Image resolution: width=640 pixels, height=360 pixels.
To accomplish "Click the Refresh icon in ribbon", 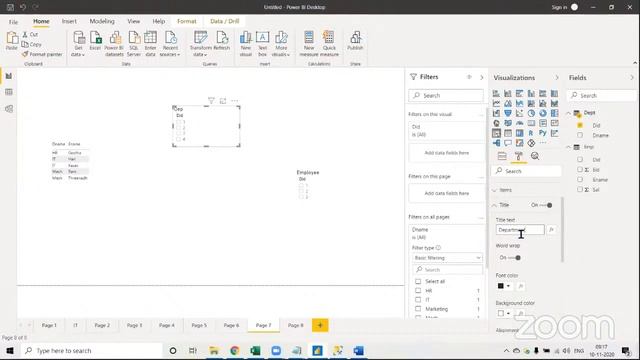I will [222, 41].
